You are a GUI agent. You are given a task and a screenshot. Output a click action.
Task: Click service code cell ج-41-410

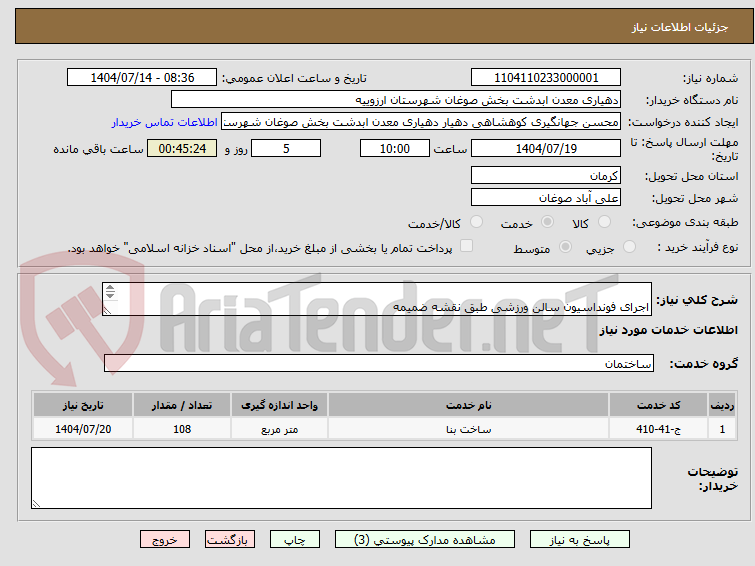(x=658, y=429)
